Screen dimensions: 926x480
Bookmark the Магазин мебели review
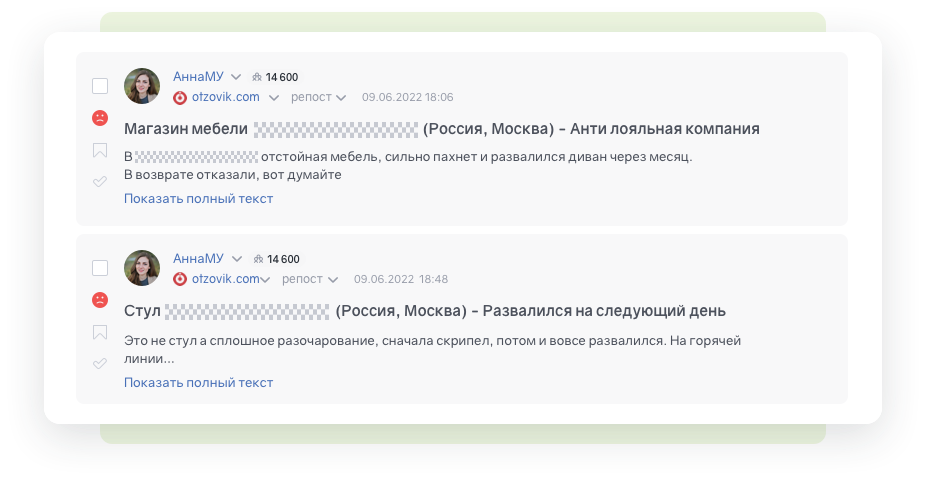[x=100, y=151]
